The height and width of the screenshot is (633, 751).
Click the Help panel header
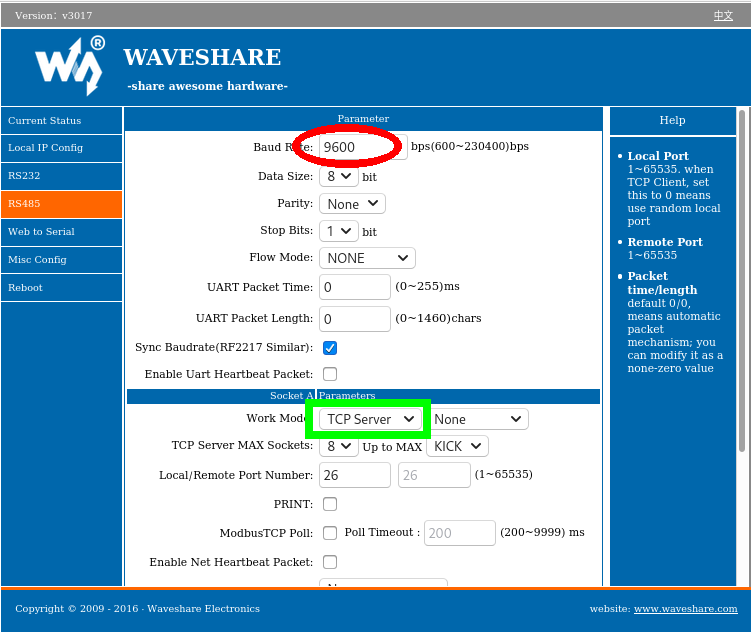click(x=672, y=121)
